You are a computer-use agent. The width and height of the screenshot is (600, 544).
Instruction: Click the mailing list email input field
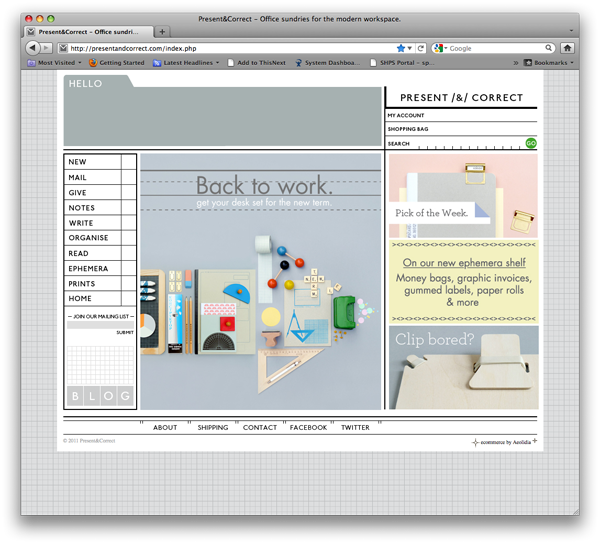[x=100, y=325]
